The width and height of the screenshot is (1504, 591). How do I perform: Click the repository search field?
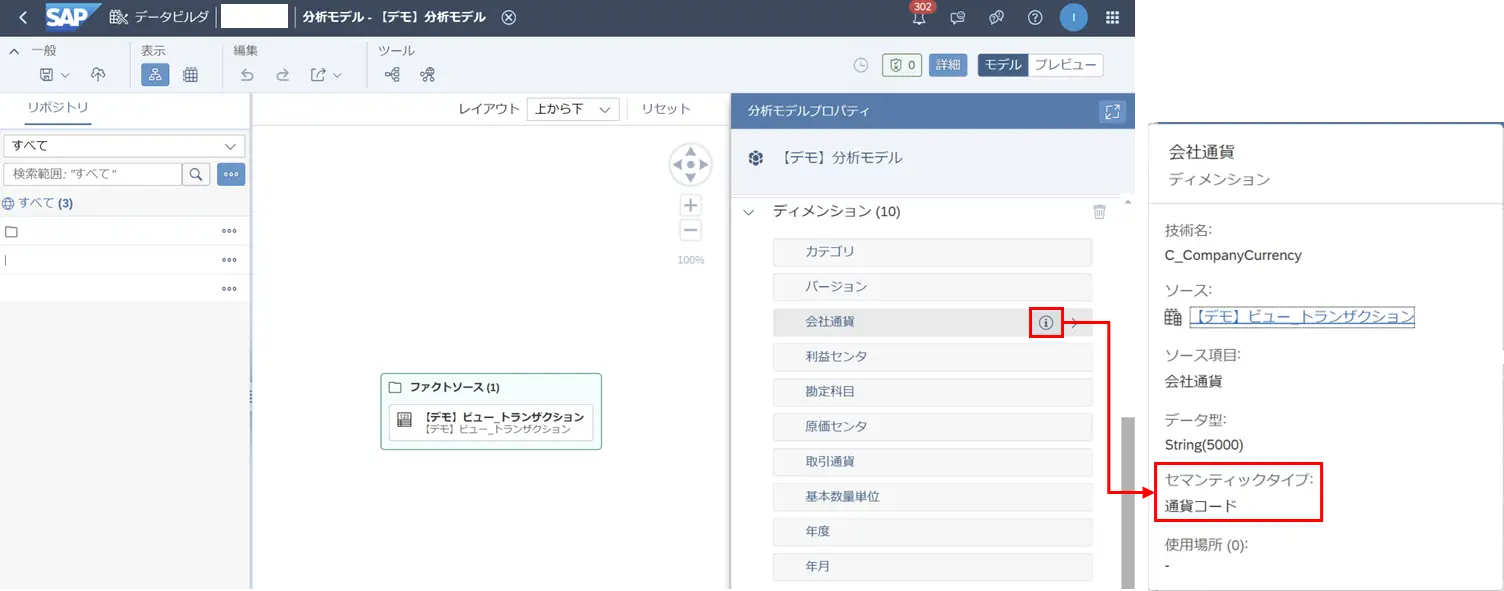[x=93, y=175]
